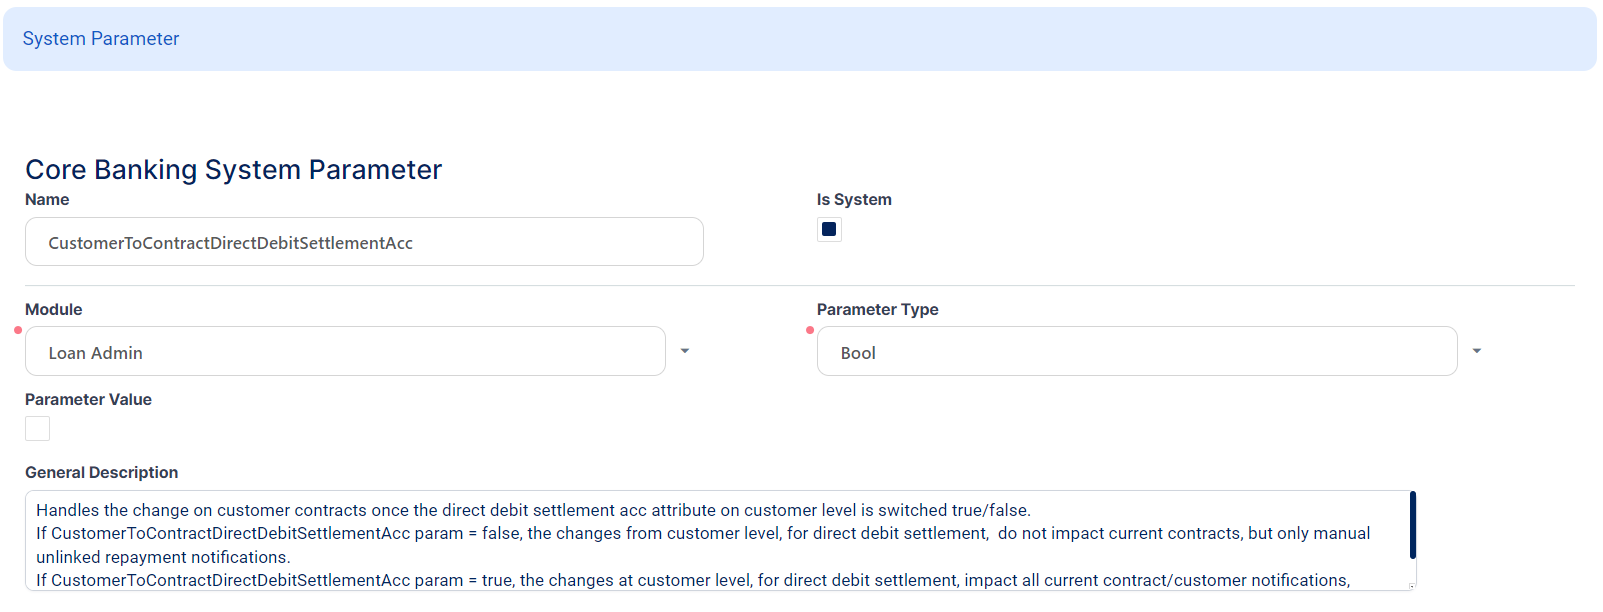Click the description textarea resize handle
1603x612 pixels.
click(1411, 586)
